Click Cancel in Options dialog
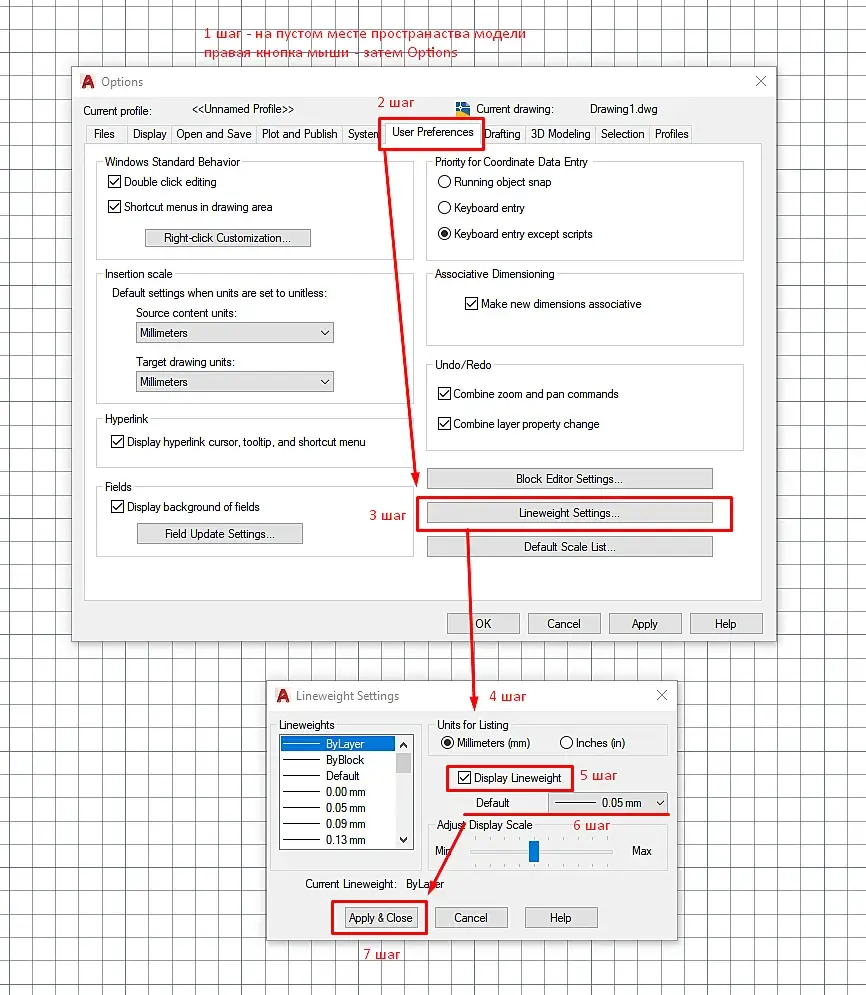 click(x=563, y=624)
